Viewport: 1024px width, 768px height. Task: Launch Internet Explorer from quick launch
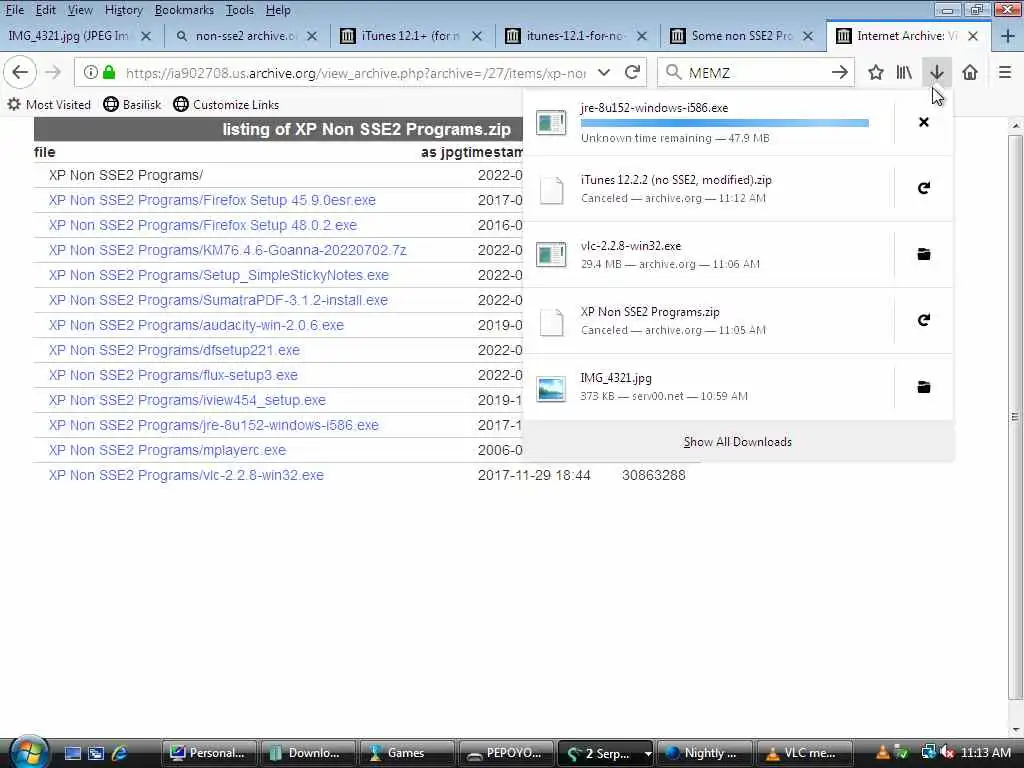(x=120, y=753)
